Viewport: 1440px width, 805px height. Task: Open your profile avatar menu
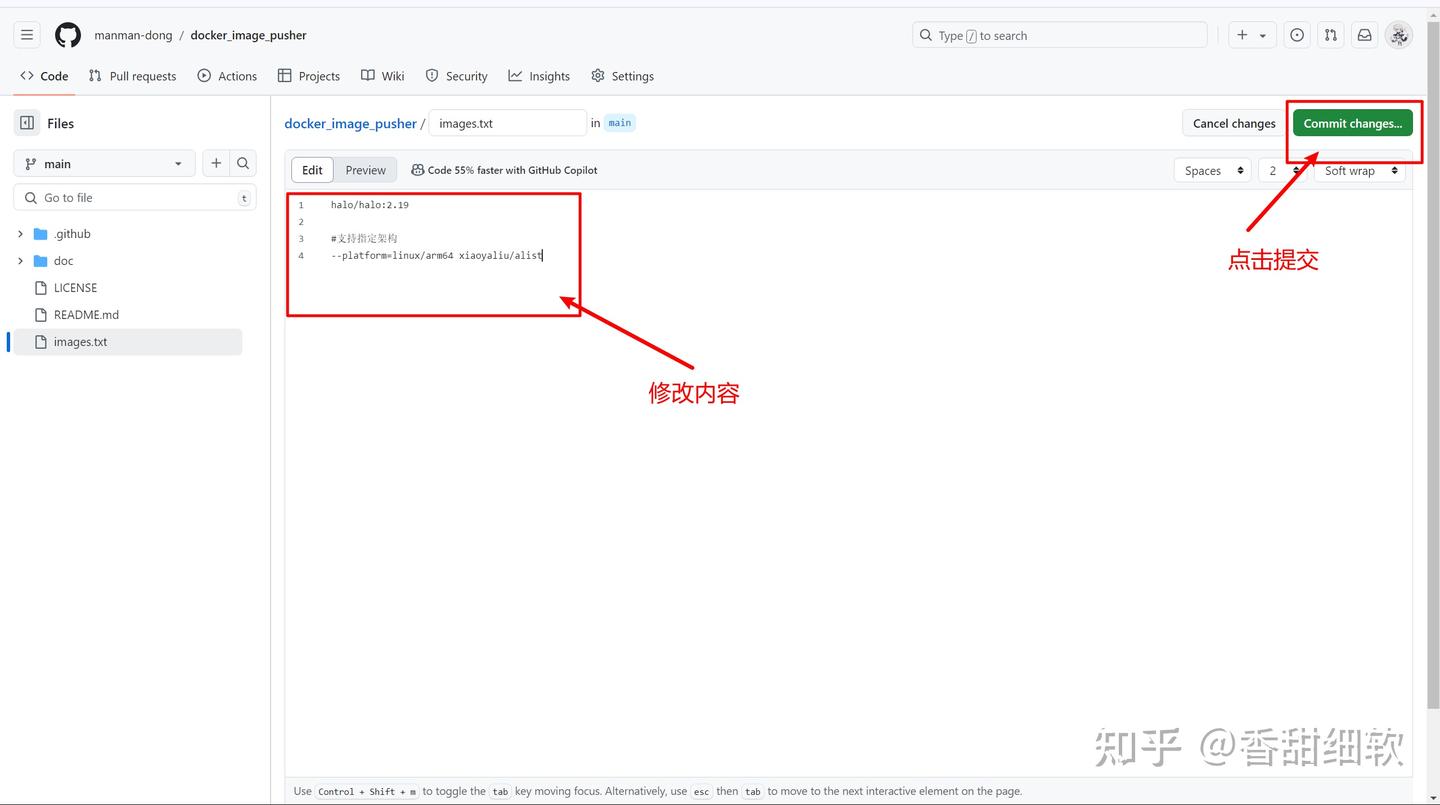pyautogui.click(x=1399, y=34)
